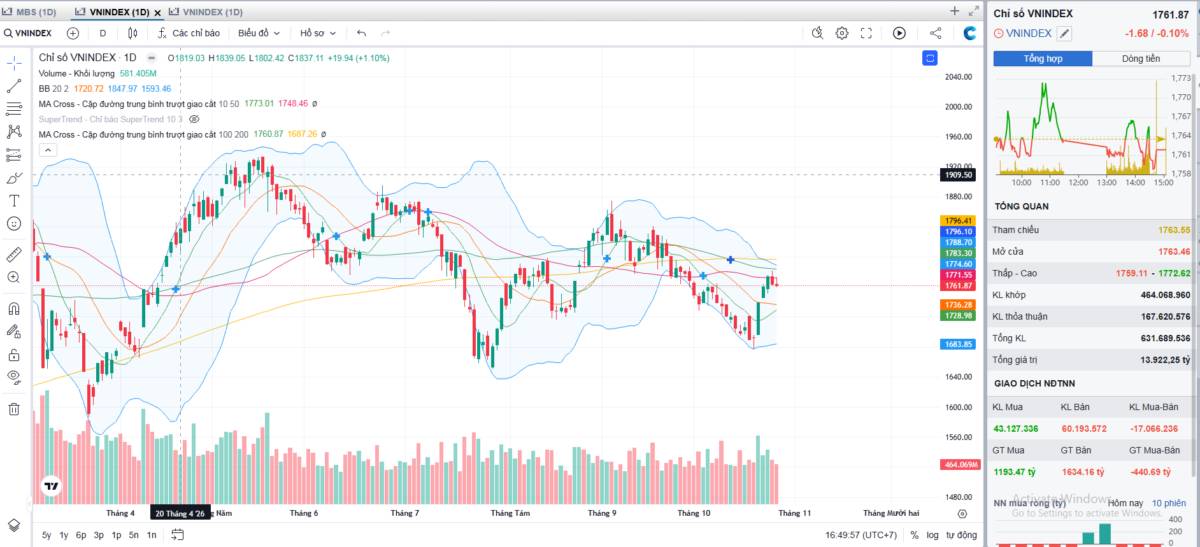Click the compare or add symbol plus icon

tap(73, 33)
